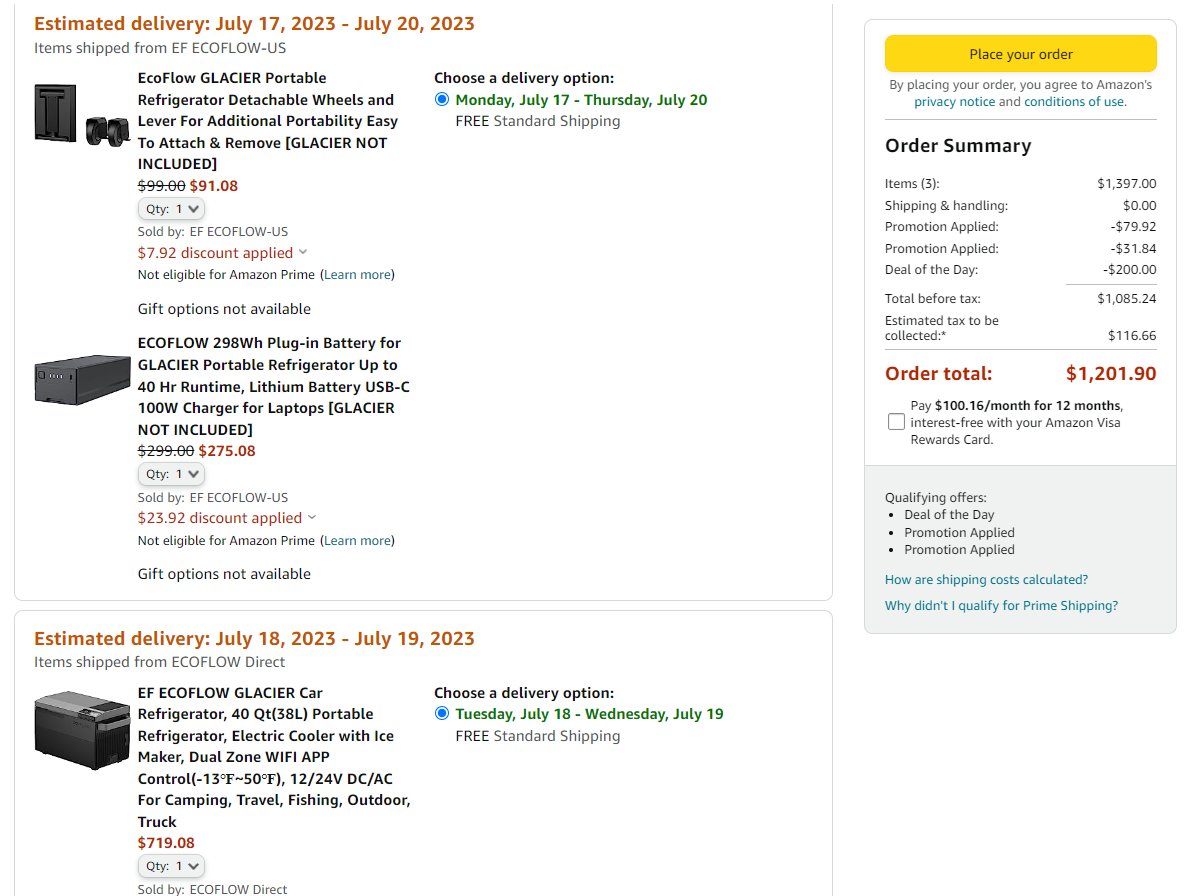The height and width of the screenshot is (896, 1188).
Task: Click Learn more under the Detachable Wheels item
Action: coord(358,275)
